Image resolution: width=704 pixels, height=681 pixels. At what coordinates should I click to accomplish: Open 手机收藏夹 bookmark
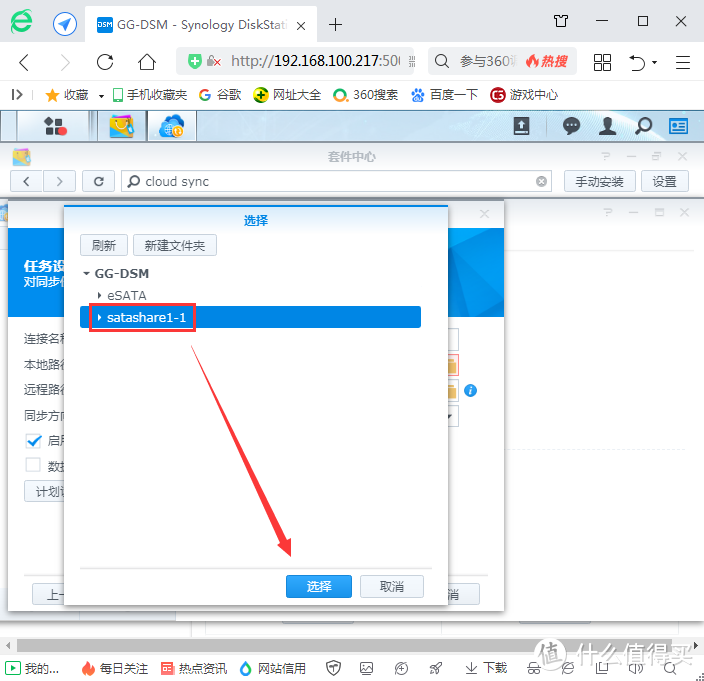click(x=150, y=95)
